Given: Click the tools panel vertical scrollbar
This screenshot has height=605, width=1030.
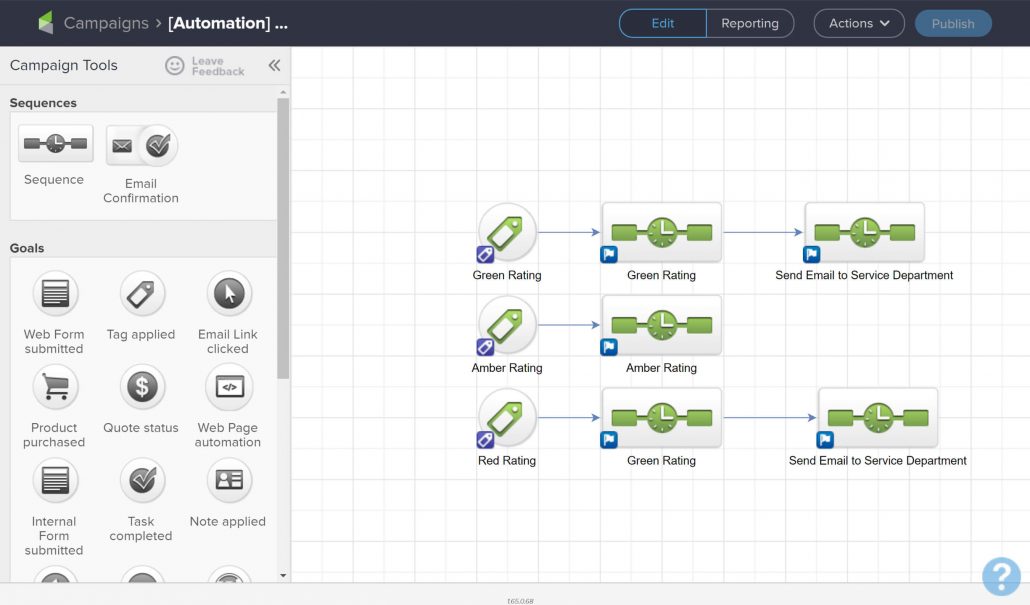Looking at the screenshot, I should (x=283, y=238).
